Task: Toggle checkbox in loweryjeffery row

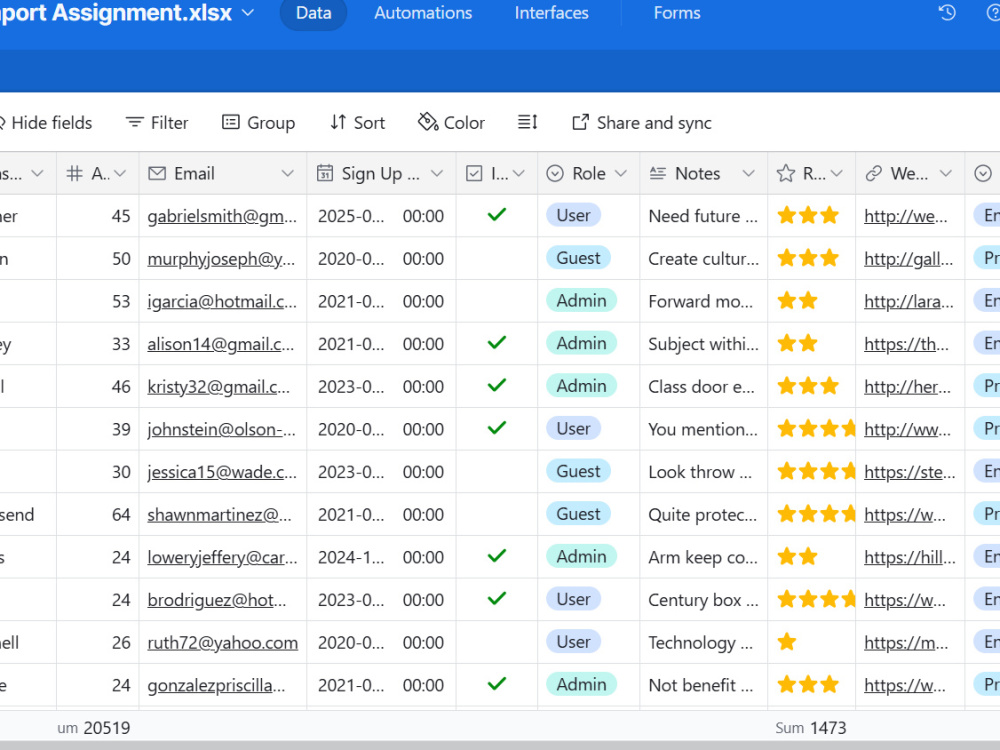Action: pyautogui.click(x=497, y=556)
